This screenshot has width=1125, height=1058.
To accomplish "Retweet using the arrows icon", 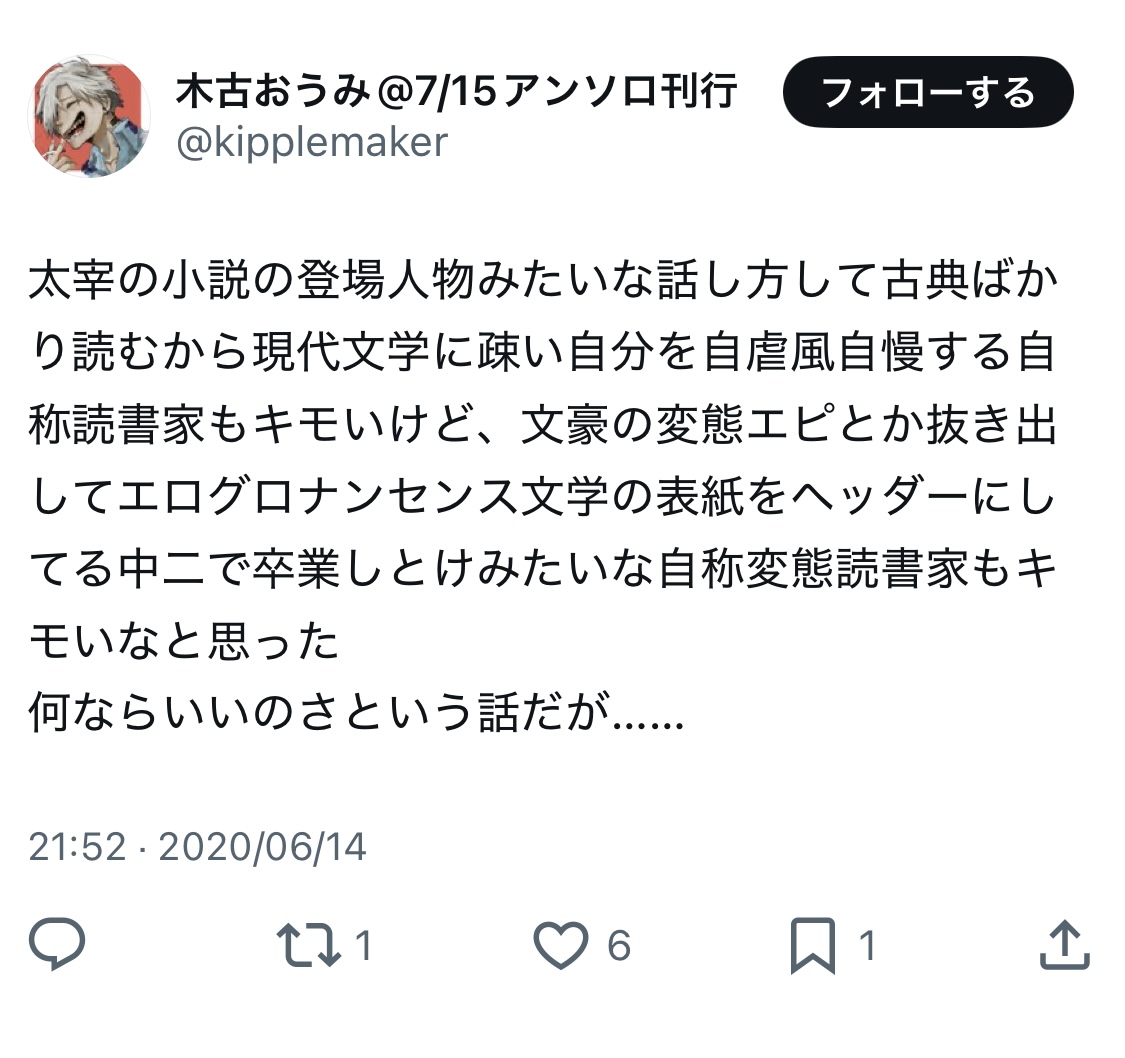I will [309, 945].
